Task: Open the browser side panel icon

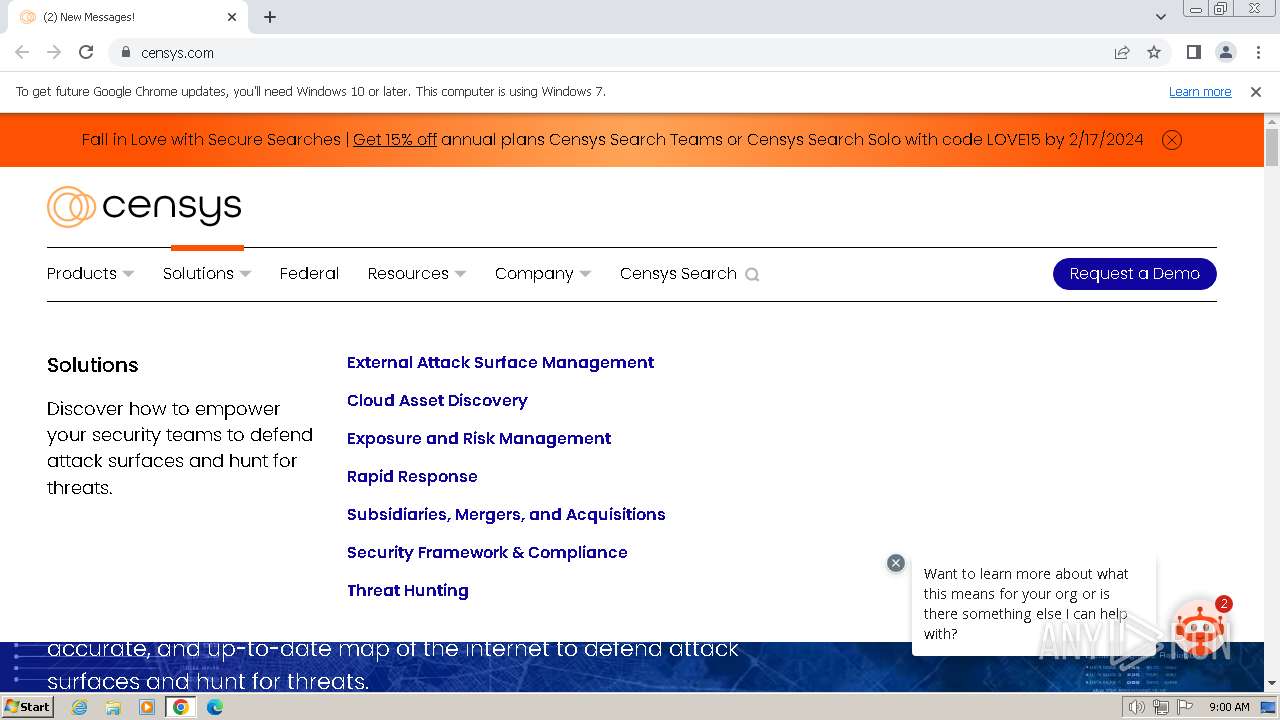Action: point(1193,52)
